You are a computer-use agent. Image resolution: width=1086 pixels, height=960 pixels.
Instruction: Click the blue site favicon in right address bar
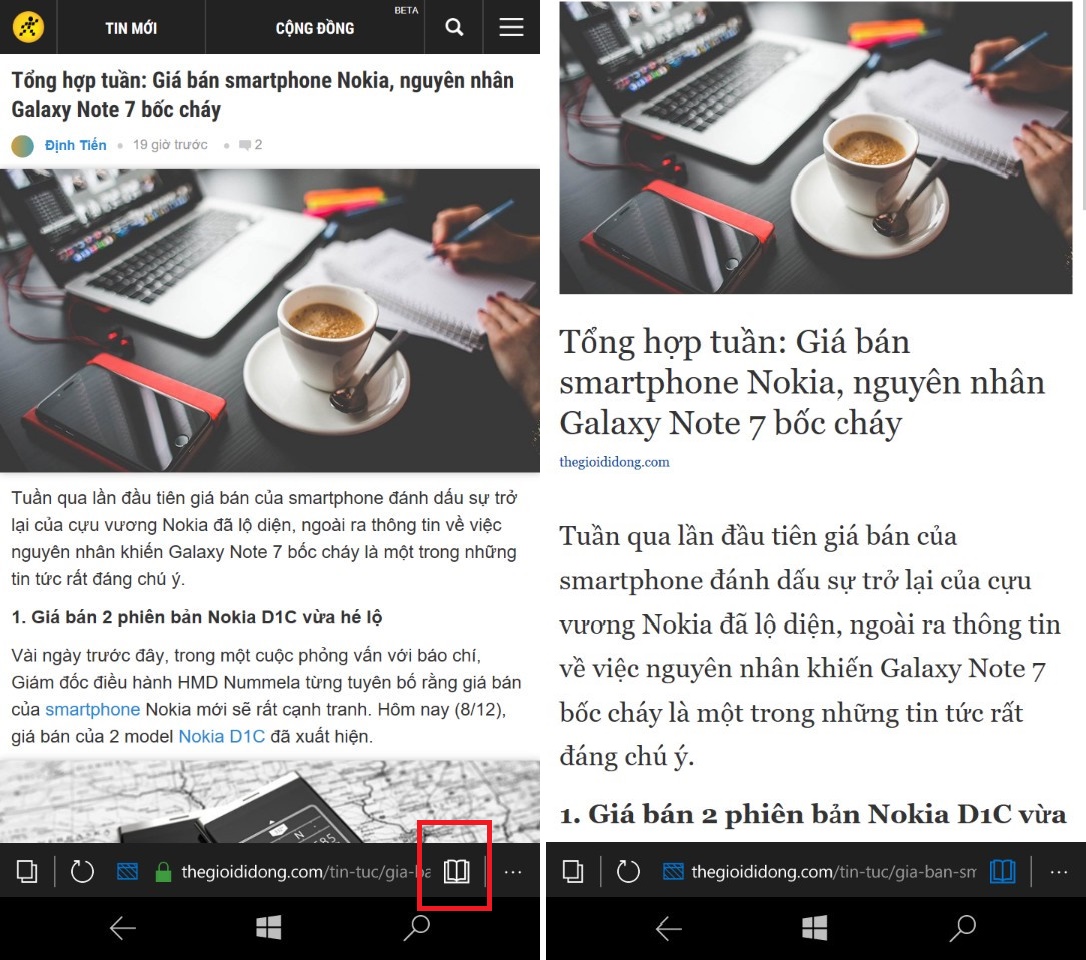point(673,871)
